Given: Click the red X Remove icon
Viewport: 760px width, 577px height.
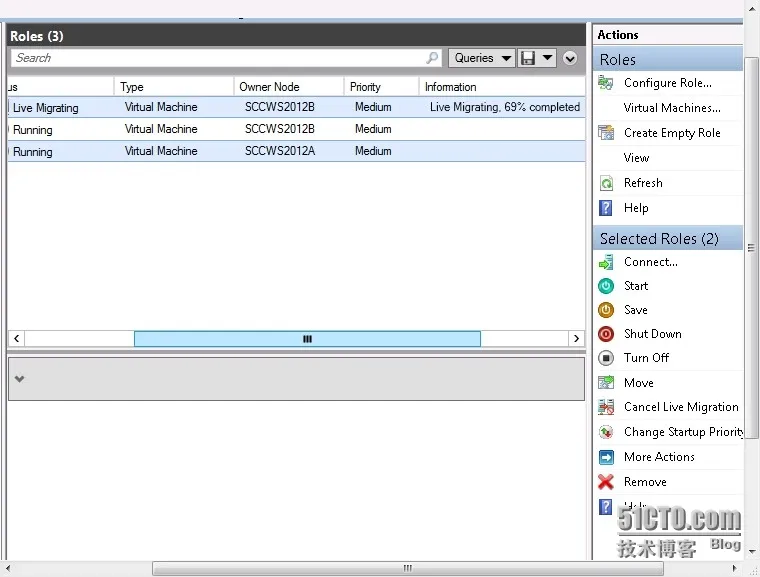Looking at the screenshot, I should pyautogui.click(x=606, y=482).
